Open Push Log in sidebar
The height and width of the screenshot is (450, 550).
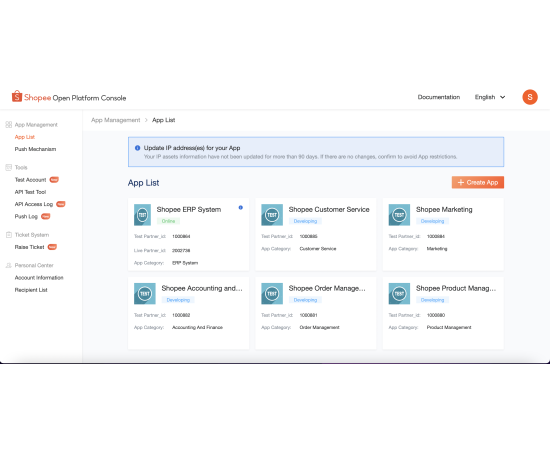(x=26, y=216)
